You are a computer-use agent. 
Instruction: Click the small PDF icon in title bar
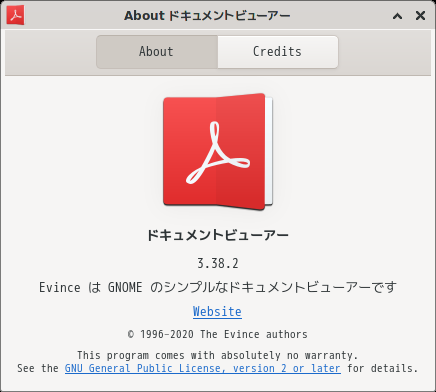tap(15, 15)
